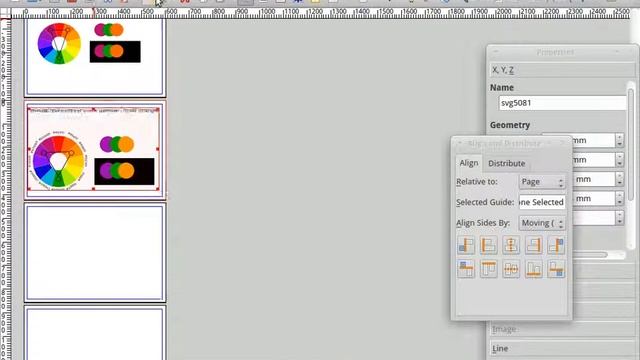Align tops to bottom of anchor
Viewport: 640px width, 360px height.
click(x=556, y=269)
